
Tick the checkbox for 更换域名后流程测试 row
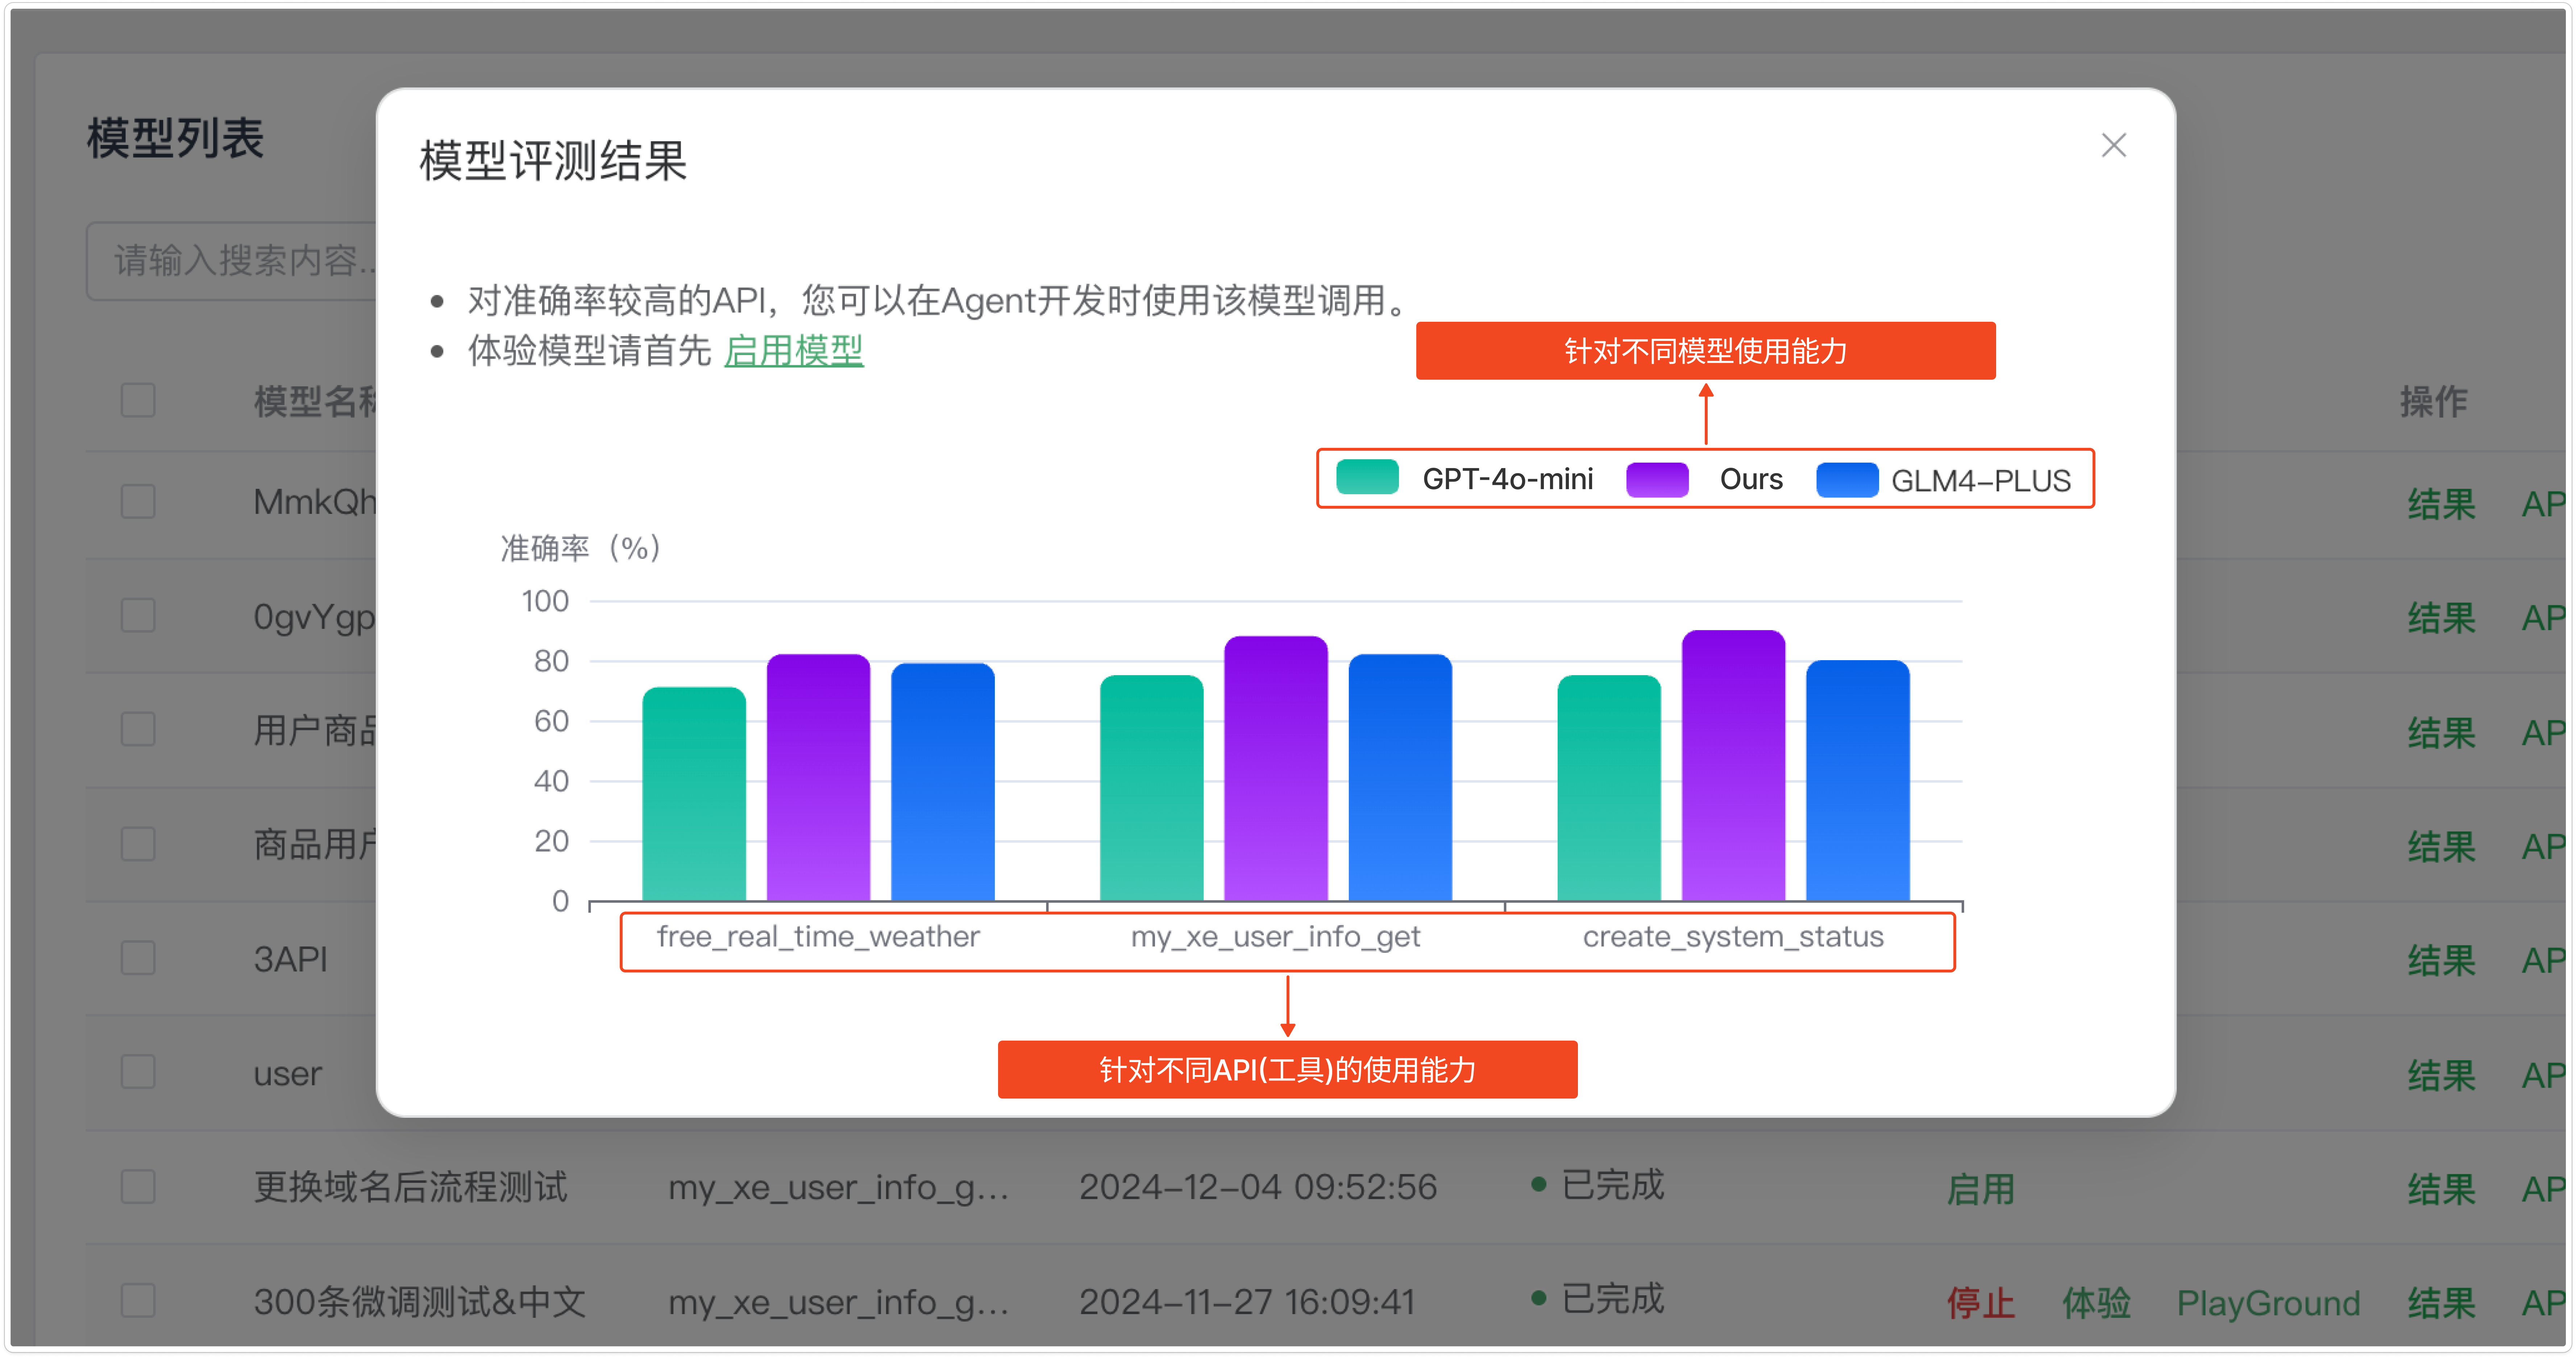[x=138, y=1187]
